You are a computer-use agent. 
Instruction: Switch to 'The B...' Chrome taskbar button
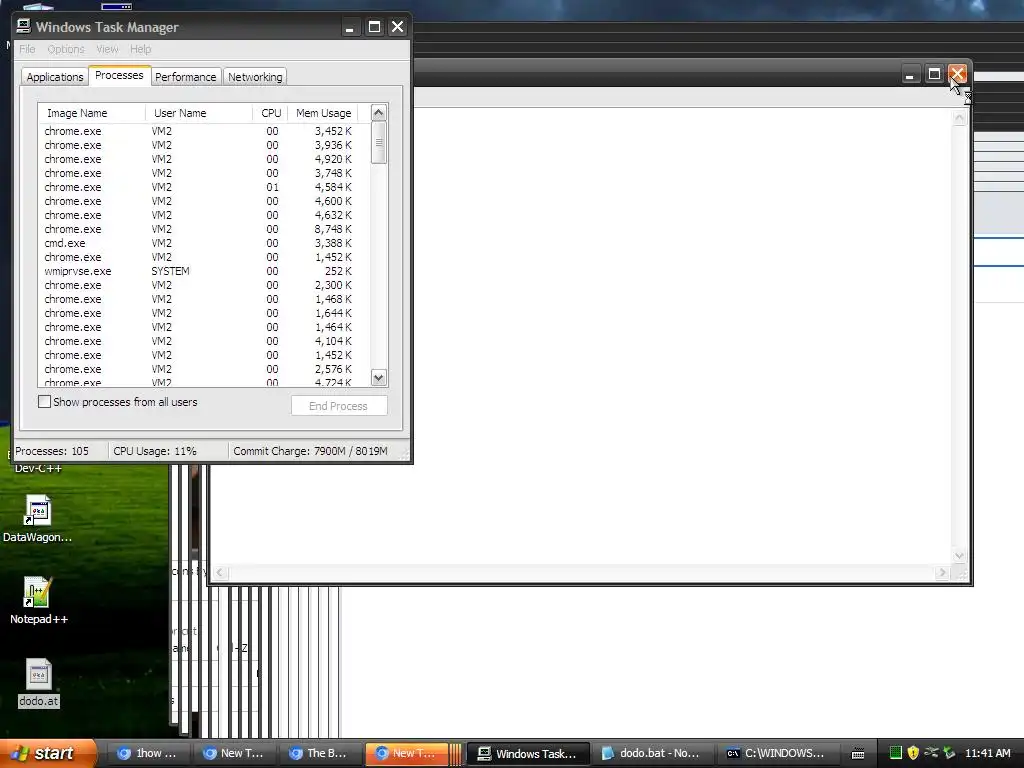coord(317,753)
